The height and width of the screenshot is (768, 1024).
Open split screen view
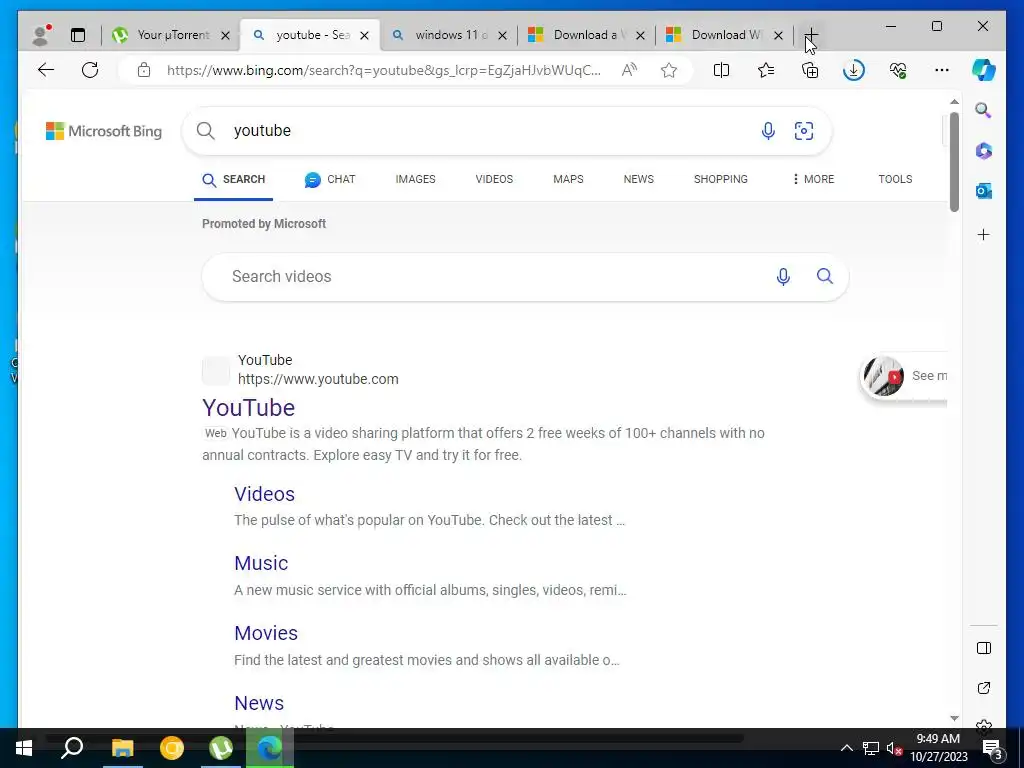click(721, 70)
